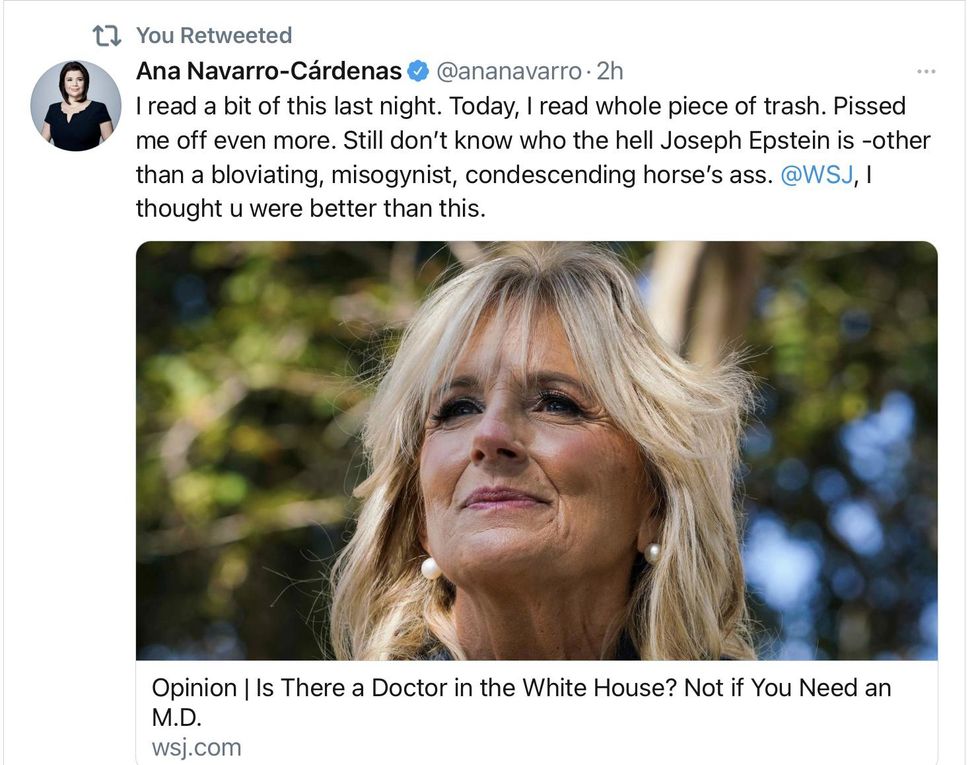The height and width of the screenshot is (765, 980).
Task: Open the WSJ article preview photo
Action: click(x=537, y=450)
